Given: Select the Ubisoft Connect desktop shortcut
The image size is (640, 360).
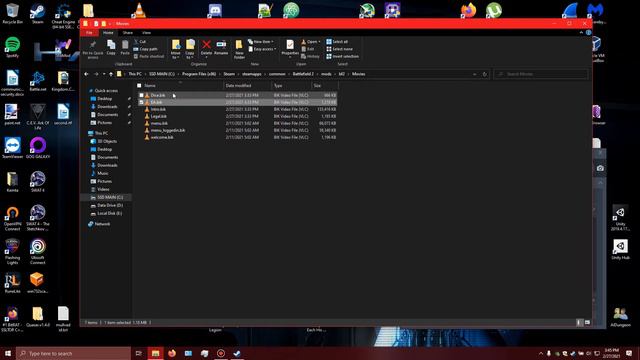Looking at the screenshot, I should [38, 252].
